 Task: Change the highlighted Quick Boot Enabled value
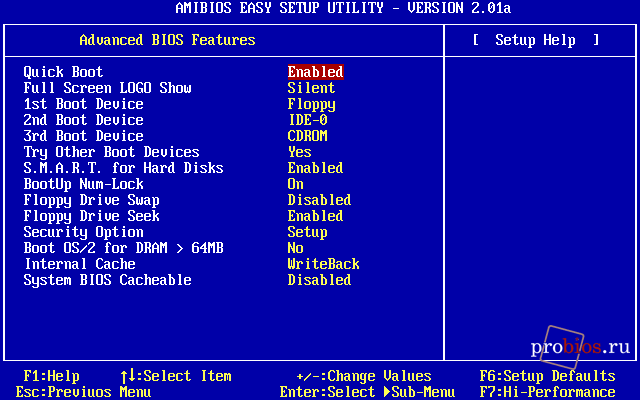point(316,72)
